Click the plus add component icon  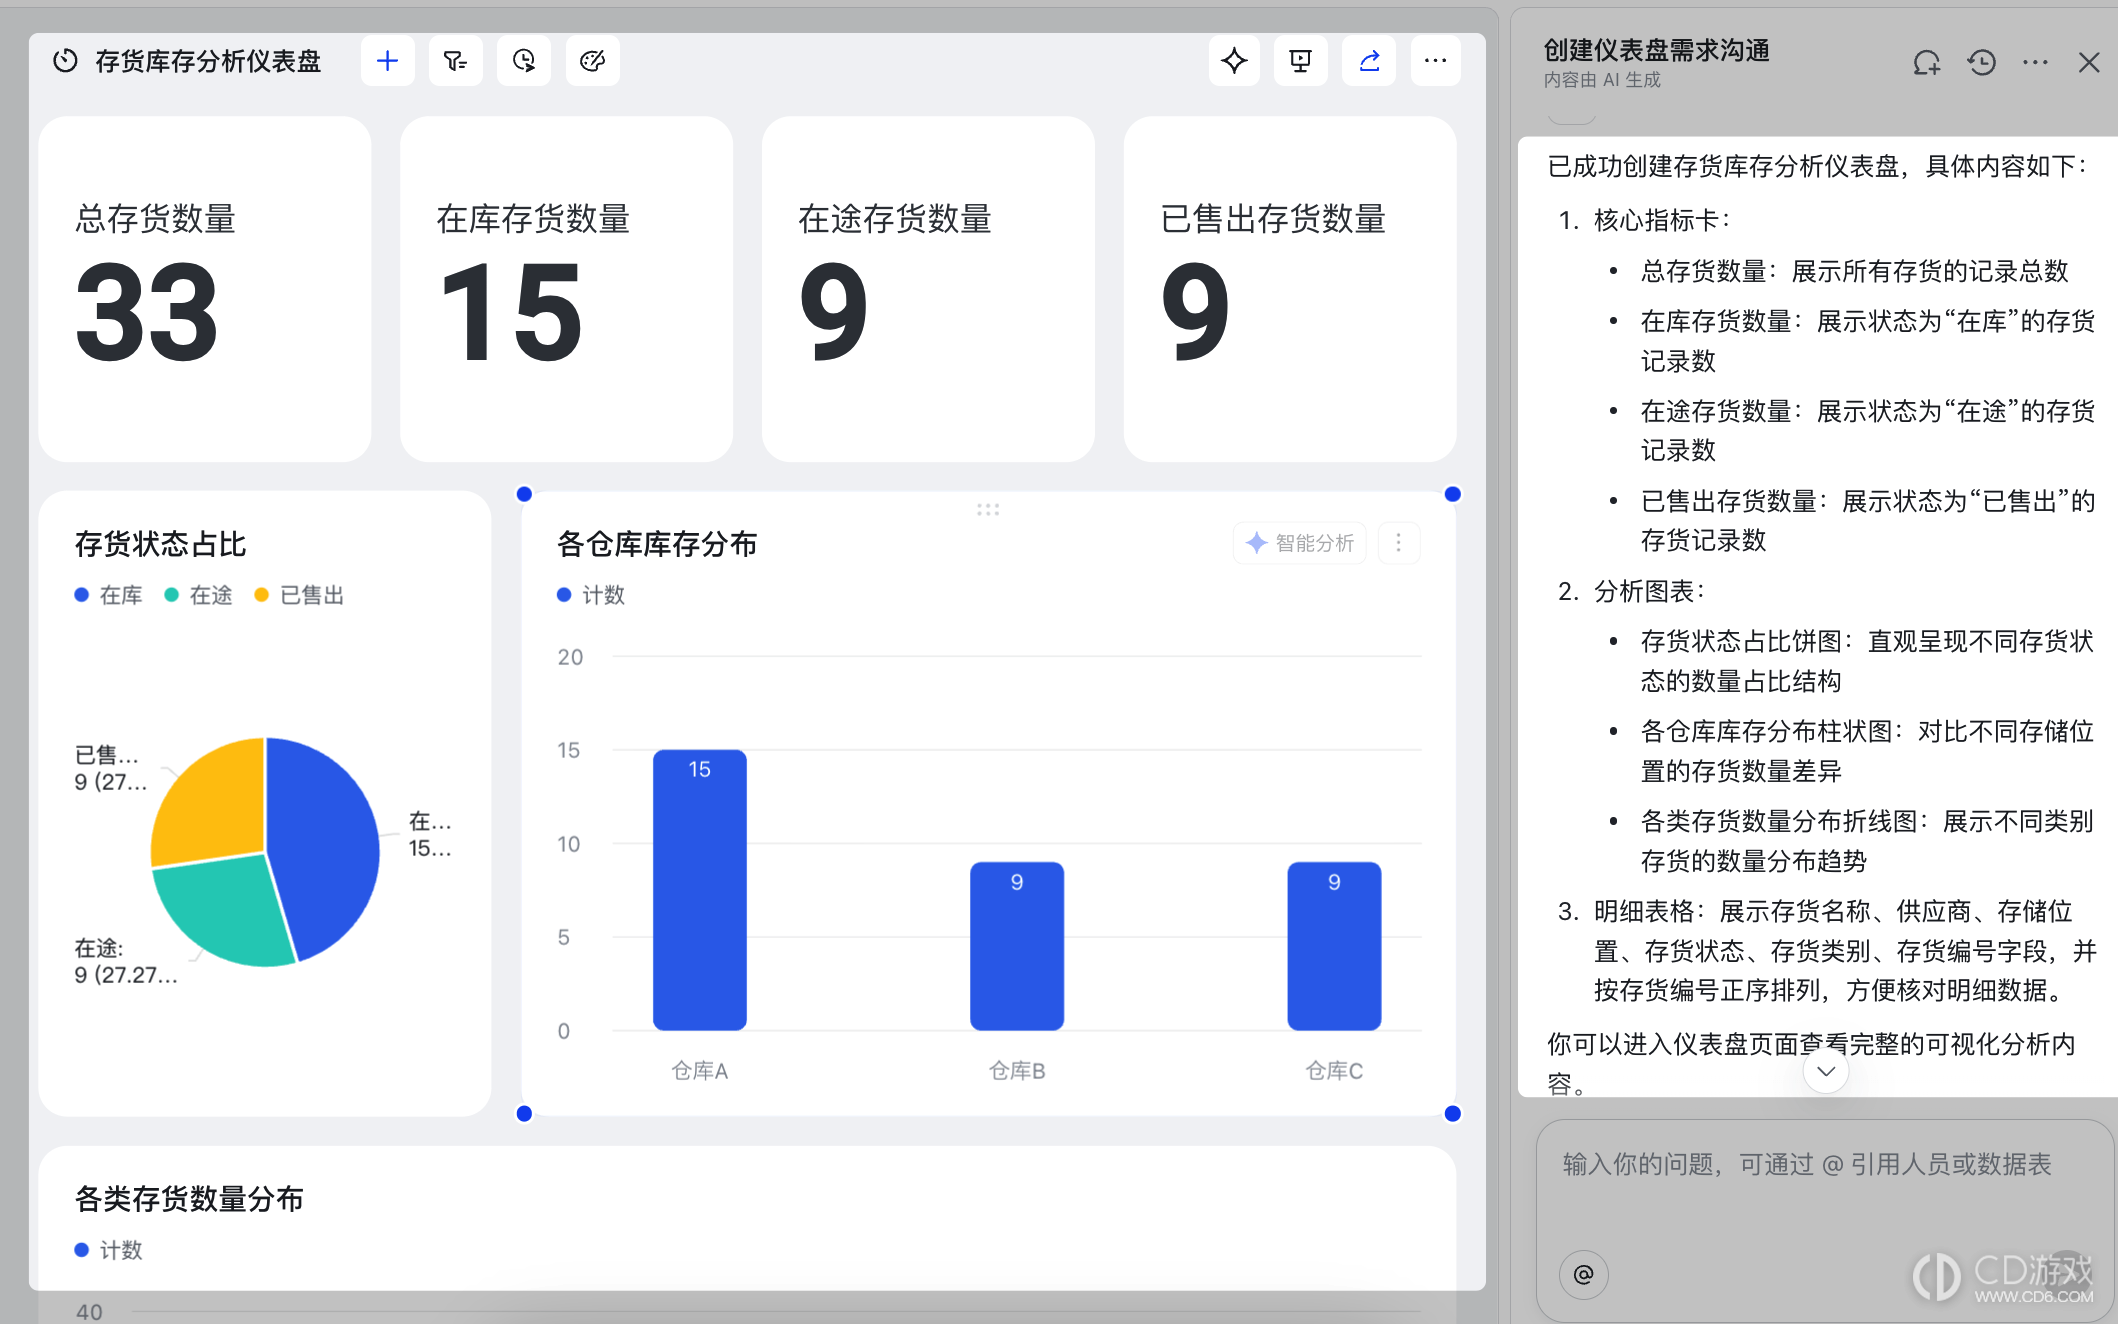click(x=387, y=61)
